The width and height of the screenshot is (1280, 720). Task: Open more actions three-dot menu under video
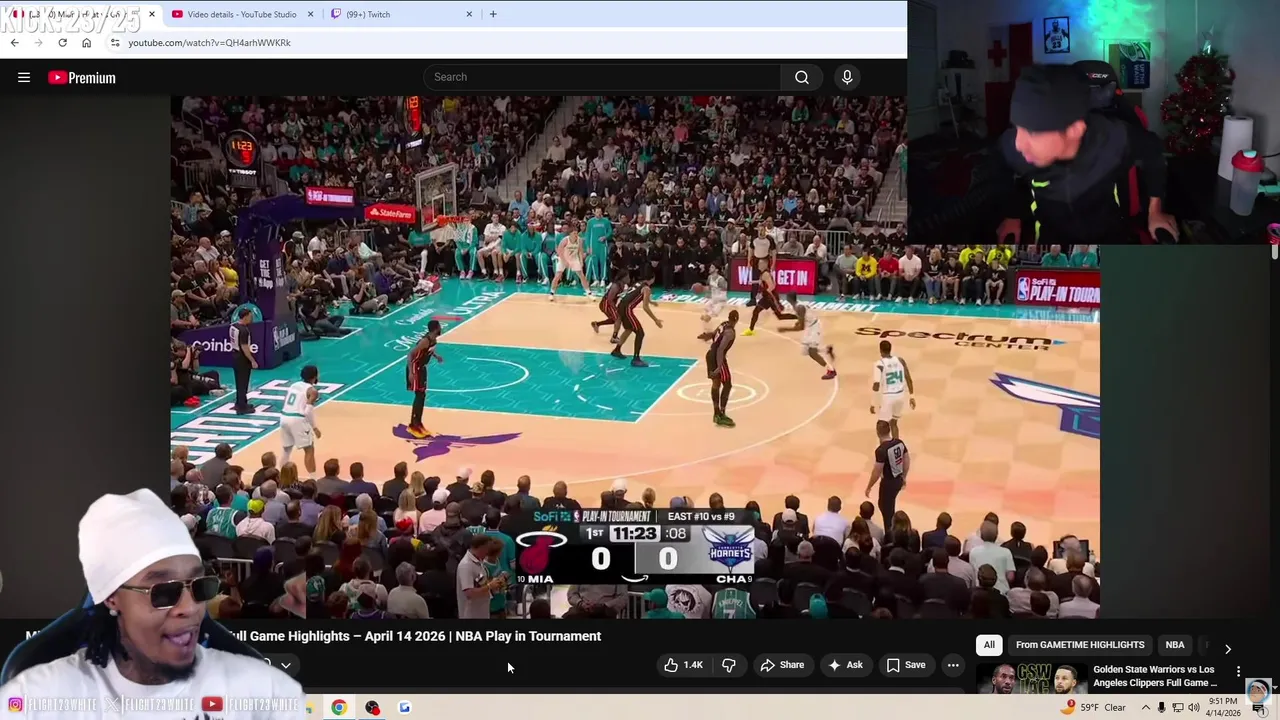coord(953,665)
